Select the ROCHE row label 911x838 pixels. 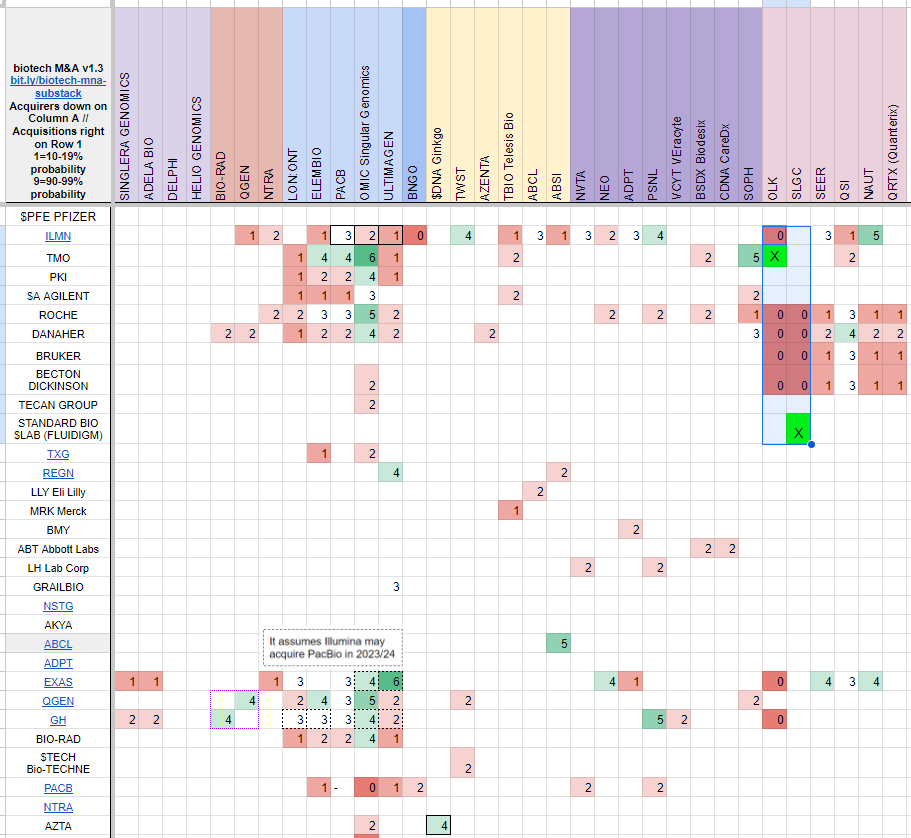point(58,315)
